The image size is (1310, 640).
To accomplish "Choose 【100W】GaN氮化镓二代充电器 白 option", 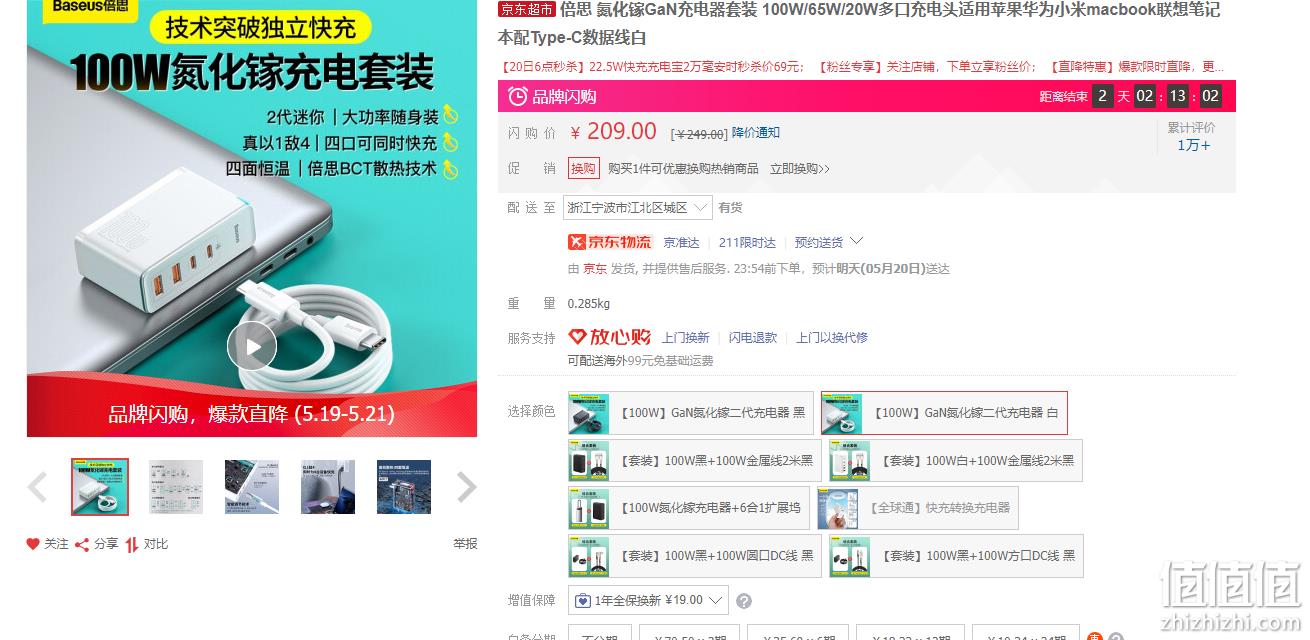I will [x=944, y=413].
